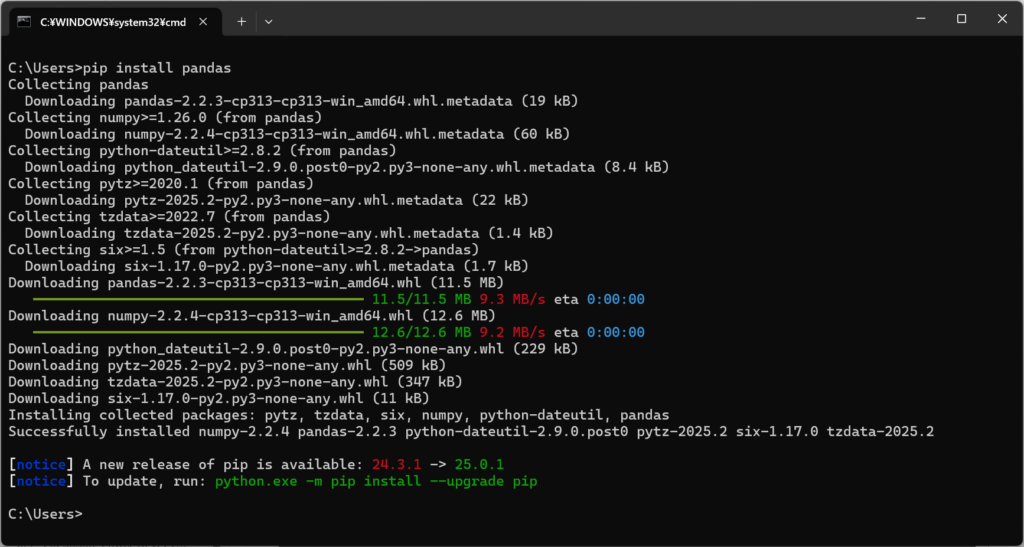Click the '9.3 MB/s' download speed

coord(512,299)
